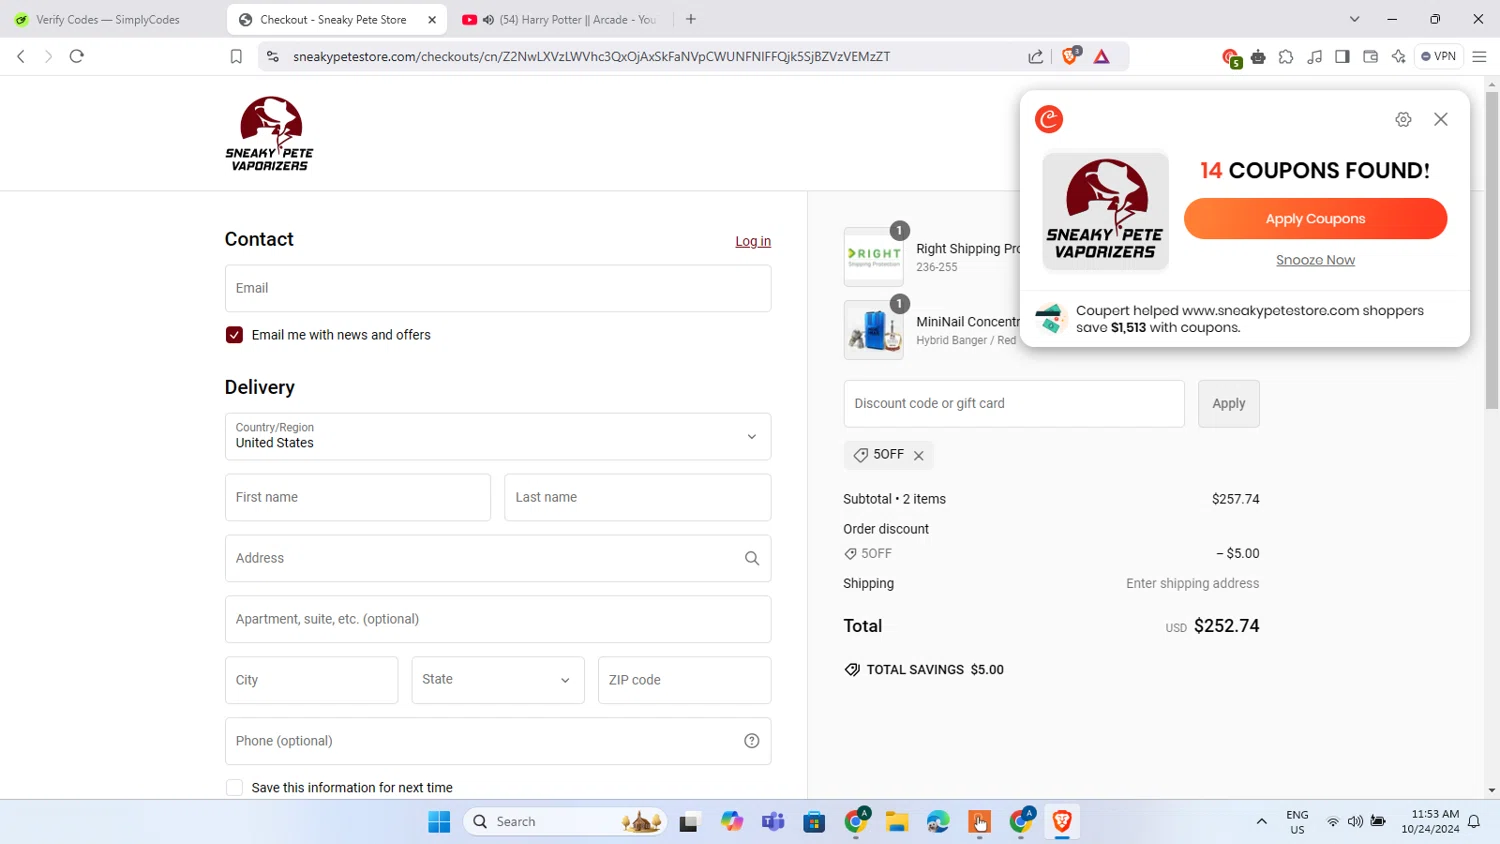Open Windows Start menu
The image size is (1500, 844).
439,822
